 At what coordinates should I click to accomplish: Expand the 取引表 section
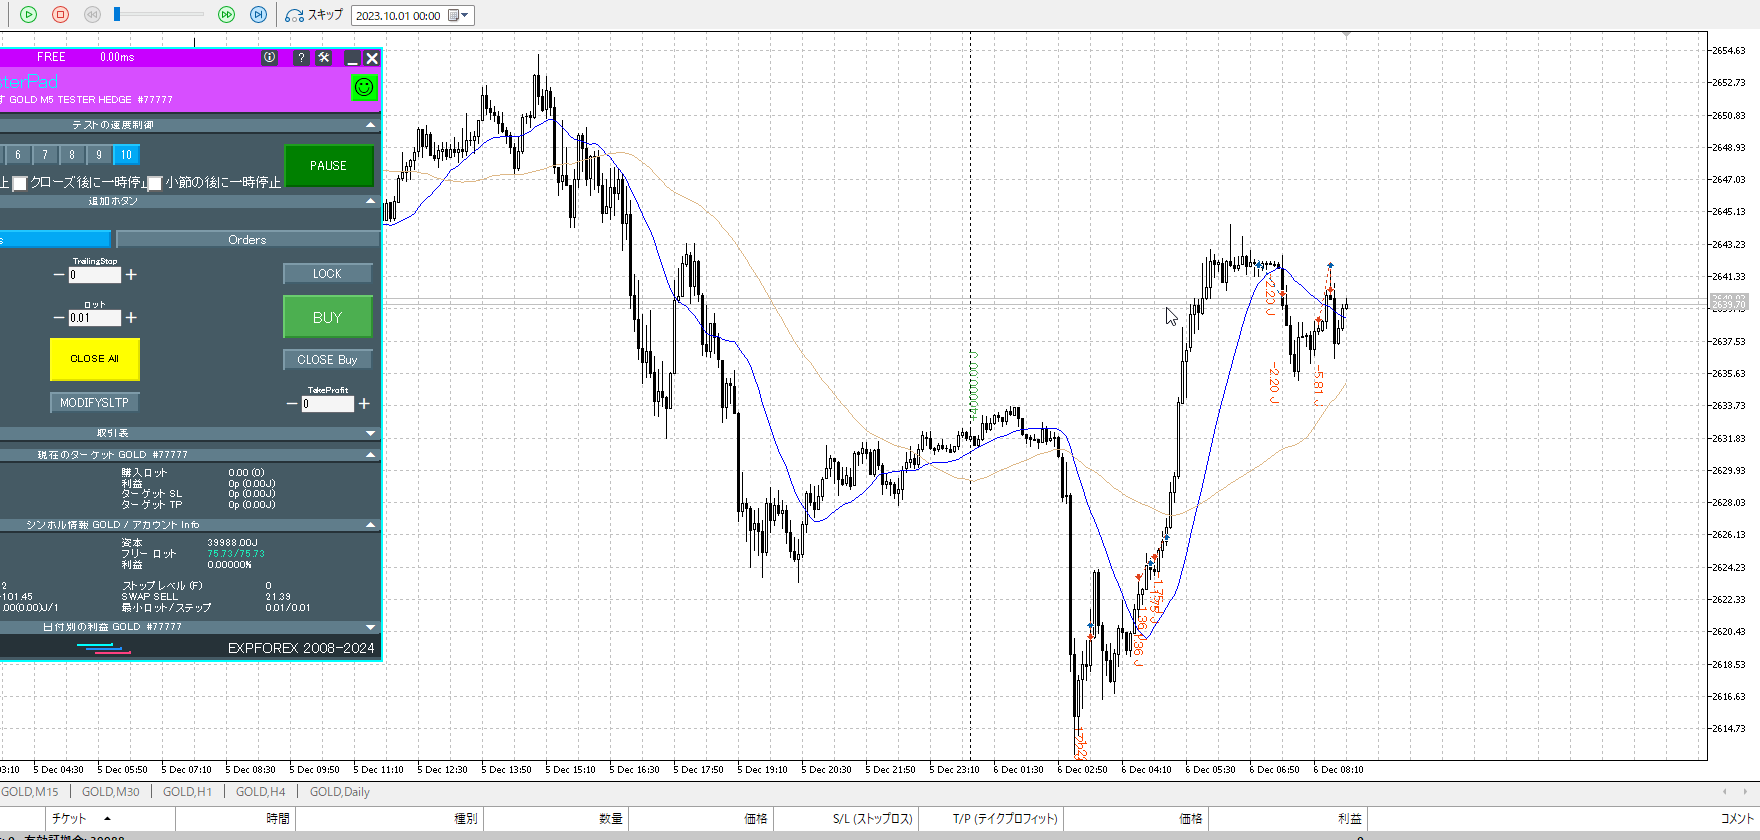(370, 433)
